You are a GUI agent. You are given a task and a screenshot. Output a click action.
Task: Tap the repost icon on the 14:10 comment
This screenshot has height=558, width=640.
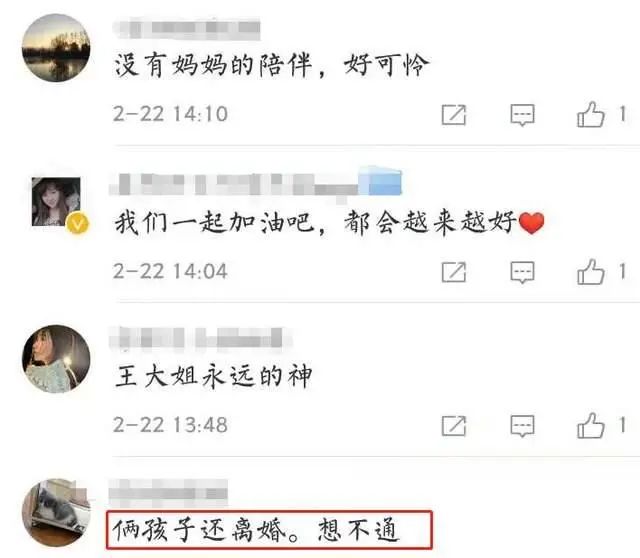453,115
